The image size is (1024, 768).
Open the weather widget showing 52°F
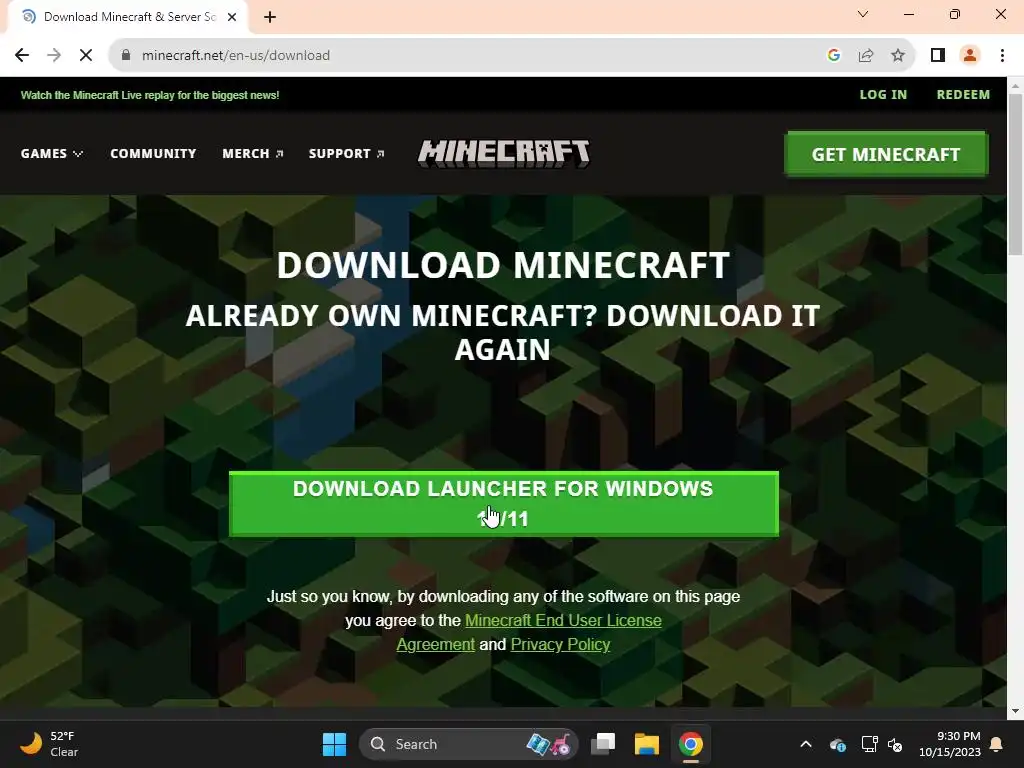coord(49,744)
